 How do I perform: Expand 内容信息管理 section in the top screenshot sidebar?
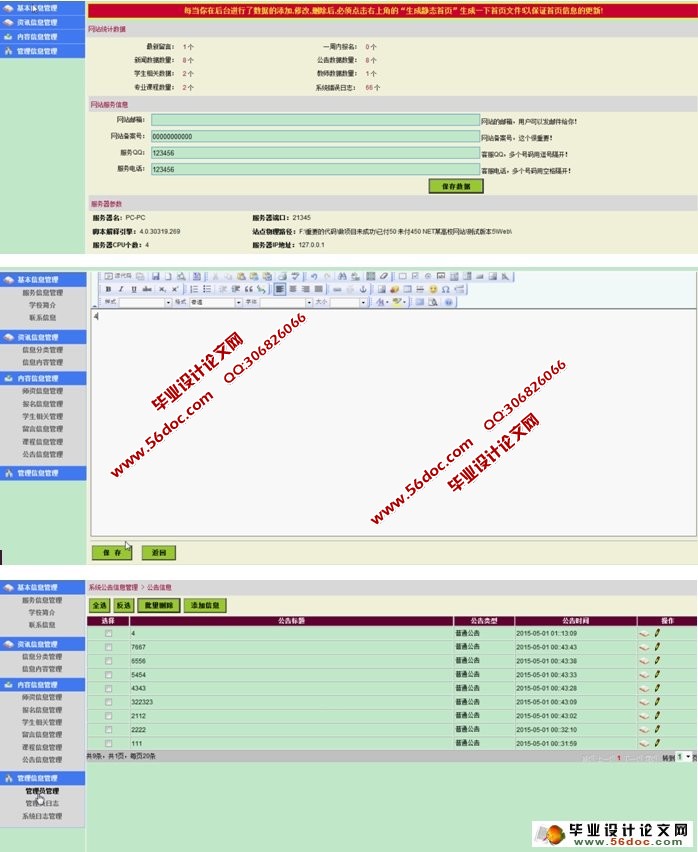[42, 36]
